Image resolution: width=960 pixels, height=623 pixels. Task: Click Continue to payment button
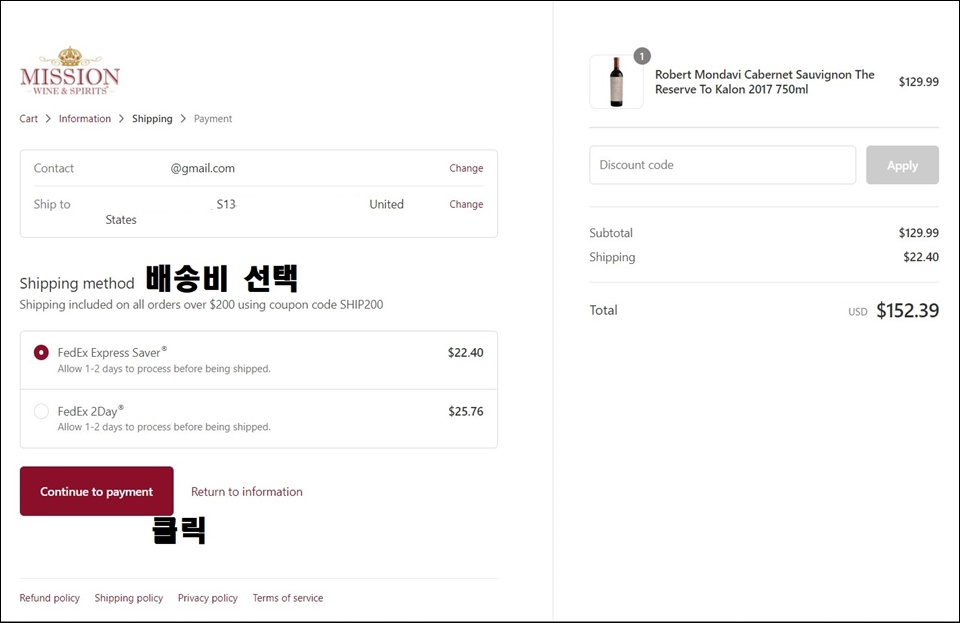pyautogui.click(x=97, y=491)
